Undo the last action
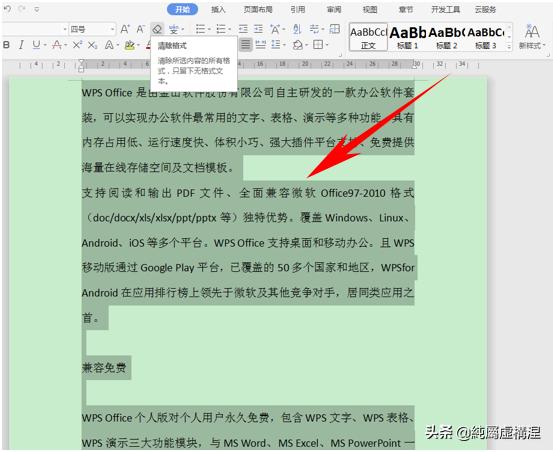Image resolution: width=553 pixels, height=452 pixels. (x=7, y=8)
